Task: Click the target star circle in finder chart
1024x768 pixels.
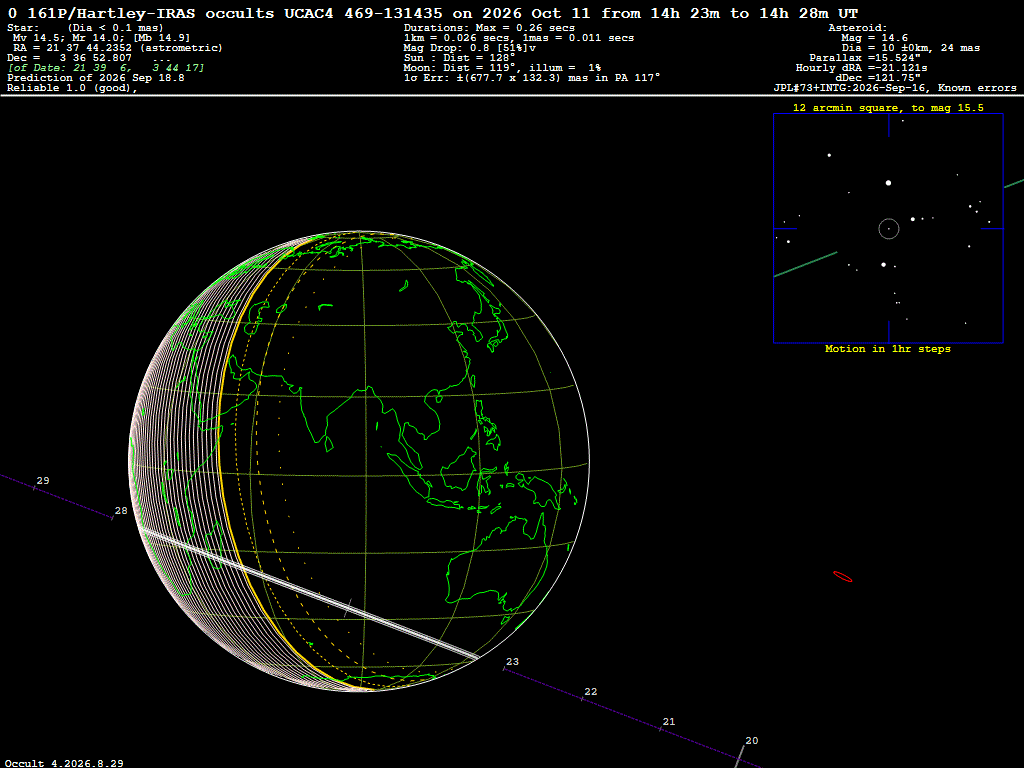Action: click(x=888, y=229)
